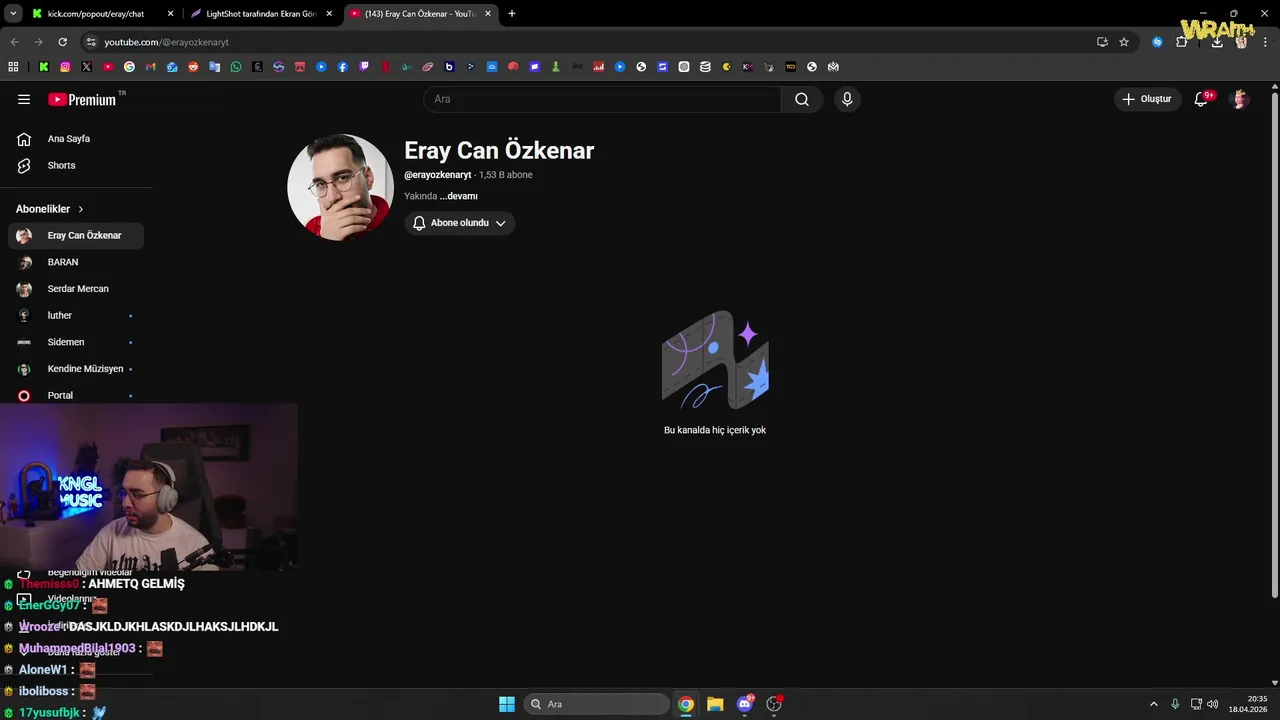Viewport: 1280px width, 720px height.
Task: Switch to kick.com/popout/eray/chat tab
Action: 103,14
